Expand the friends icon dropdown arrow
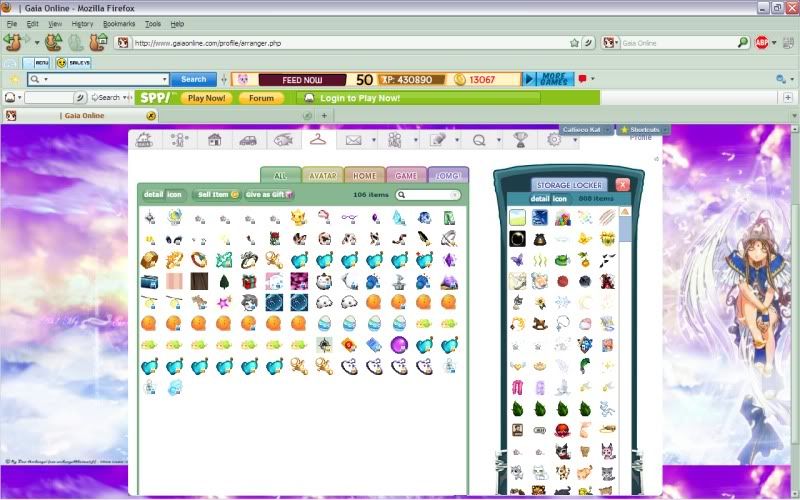This screenshot has width=800, height=500. click(415, 140)
